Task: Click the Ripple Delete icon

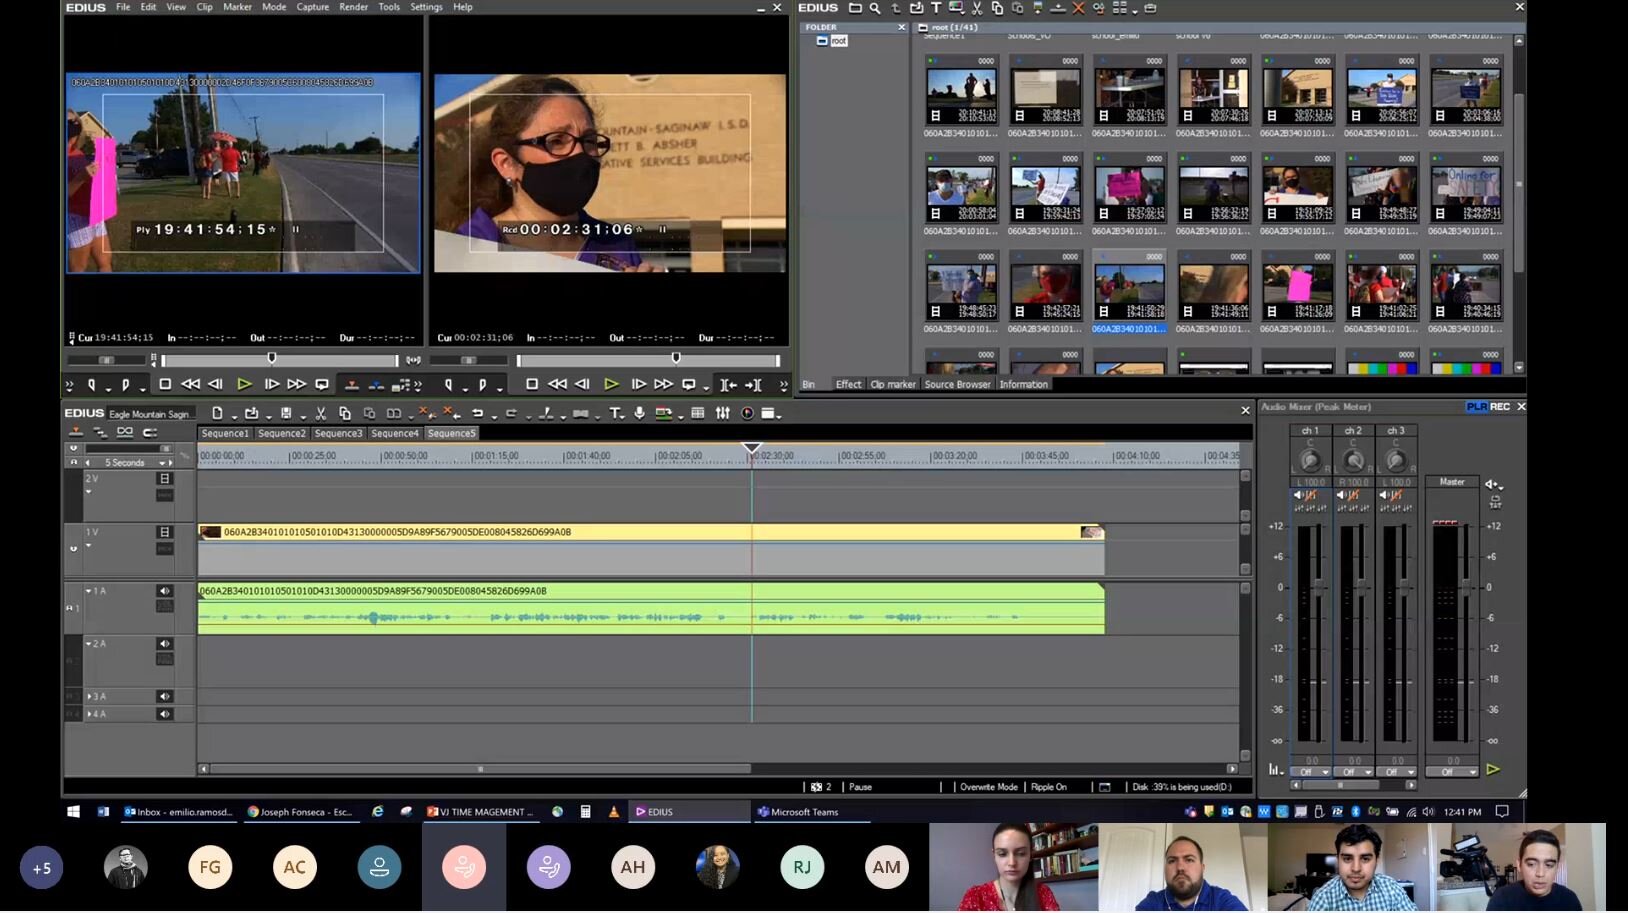Action: 450,413
